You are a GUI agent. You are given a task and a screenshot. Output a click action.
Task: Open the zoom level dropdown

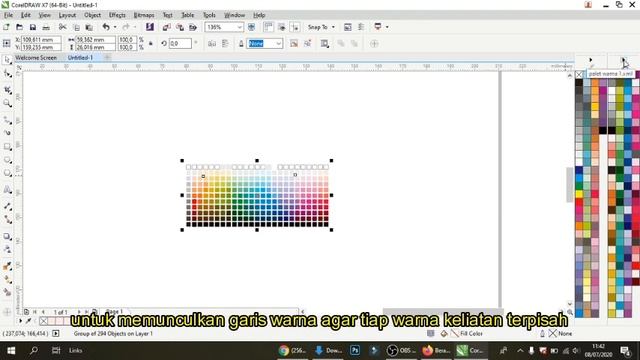coord(240,27)
